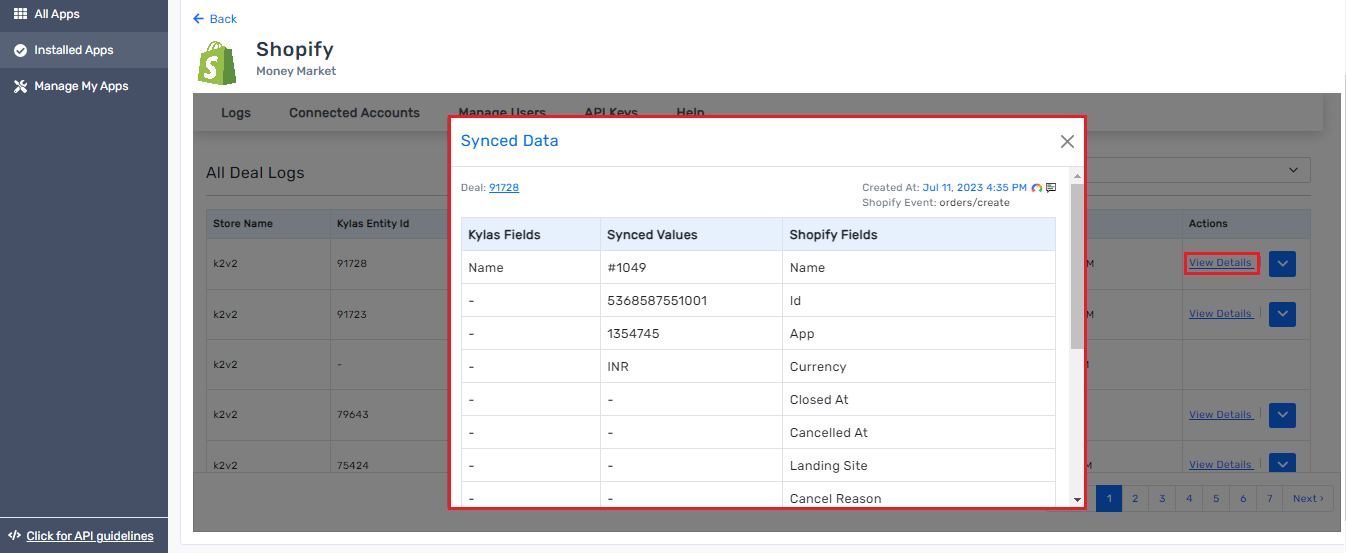Open the Connected Accounts tab
Image resolution: width=1346 pixels, height=553 pixels.
tap(354, 113)
